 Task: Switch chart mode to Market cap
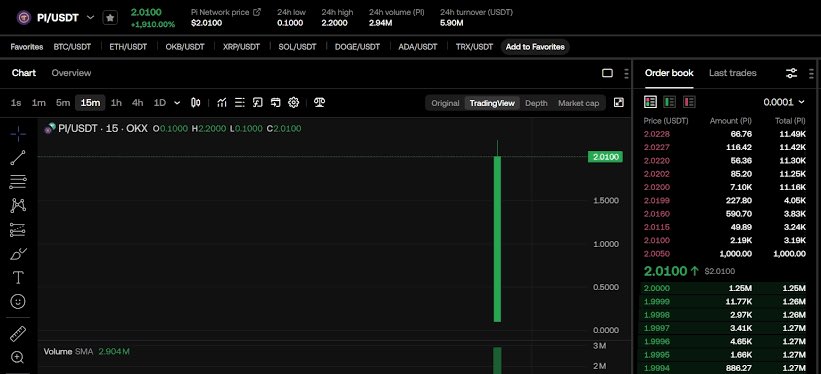pos(578,103)
